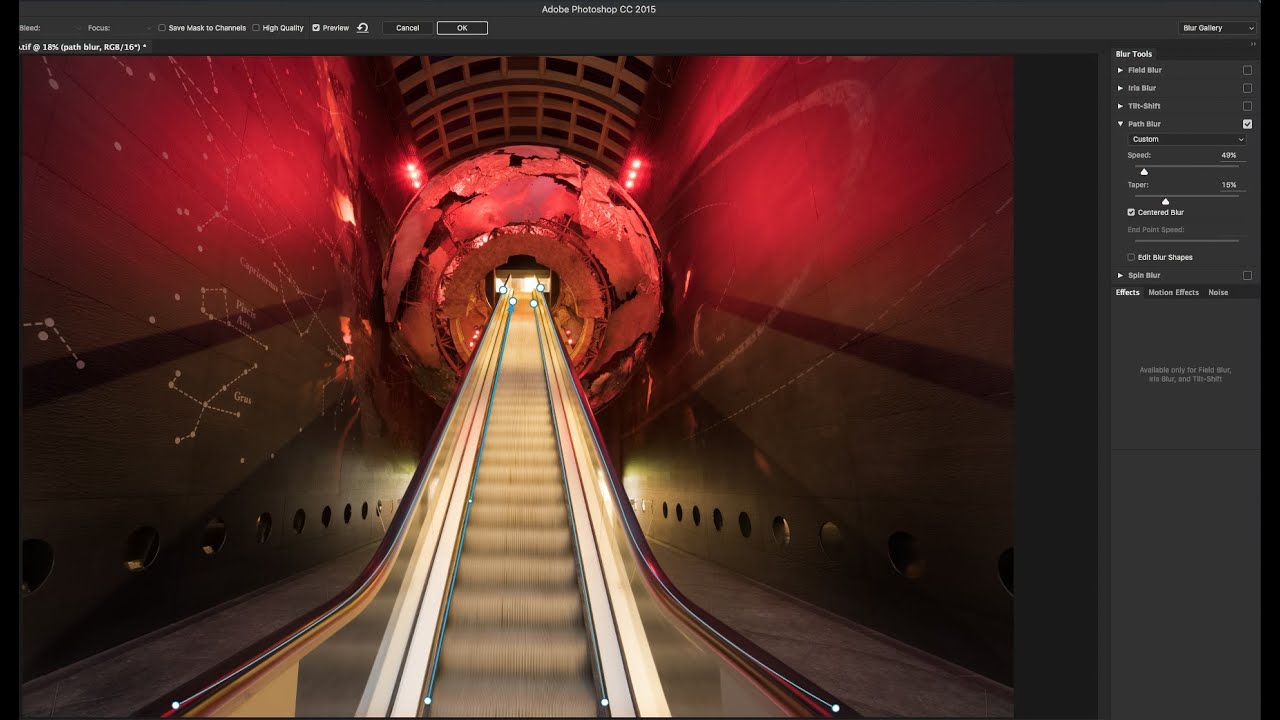The width and height of the screenshot is (1280, 720).
Task: Enable the Tilt-Shift checkbox
Action: (1247, 106)
